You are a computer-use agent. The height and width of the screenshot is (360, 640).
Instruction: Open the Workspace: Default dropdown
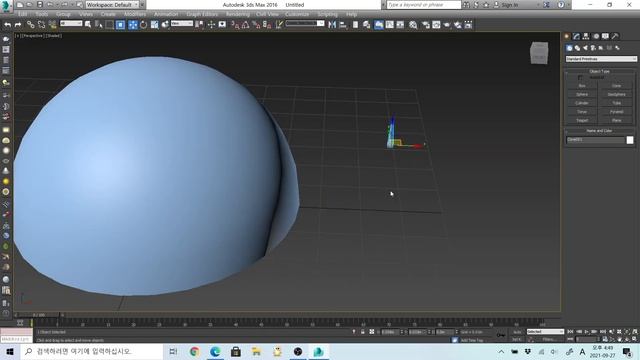click(x=112, y=5)
